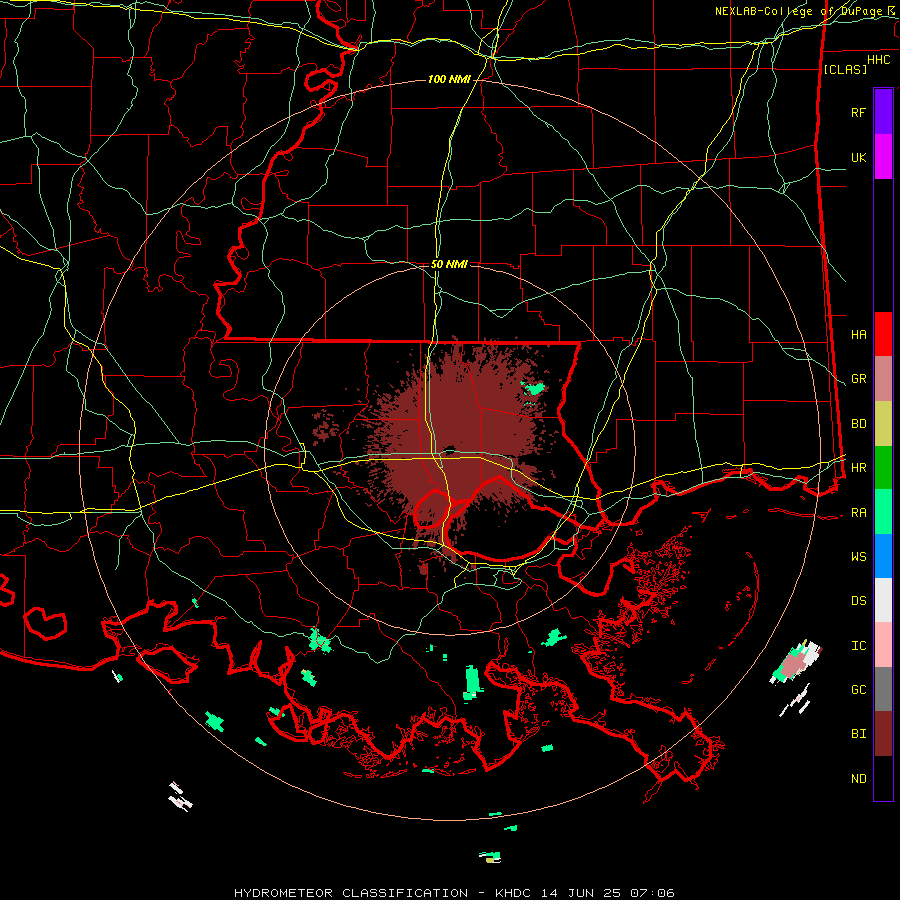Screen dimensions: 900x900
Task: Click the 'HA' legend label
Action: point(858,335)
